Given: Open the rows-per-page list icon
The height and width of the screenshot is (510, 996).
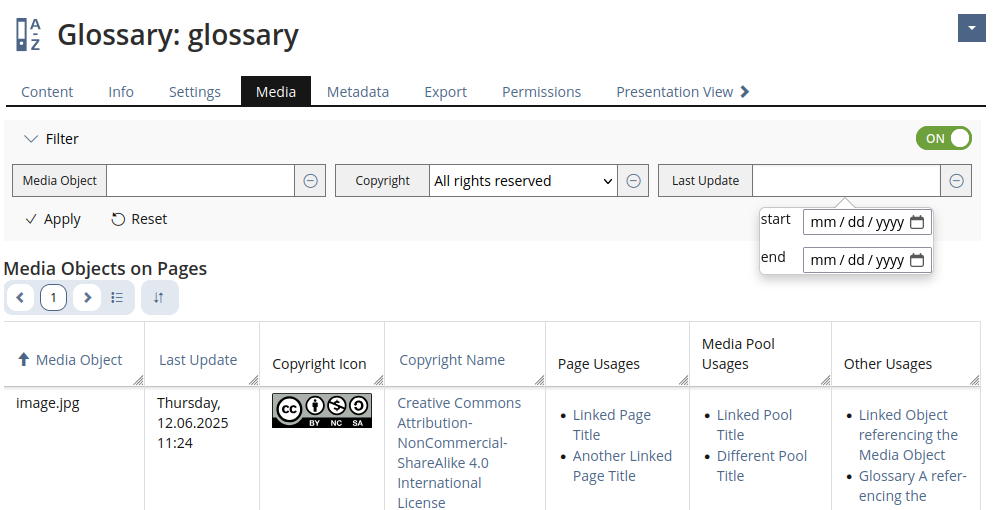Looking at the screenshot, I should coord(117,297).
